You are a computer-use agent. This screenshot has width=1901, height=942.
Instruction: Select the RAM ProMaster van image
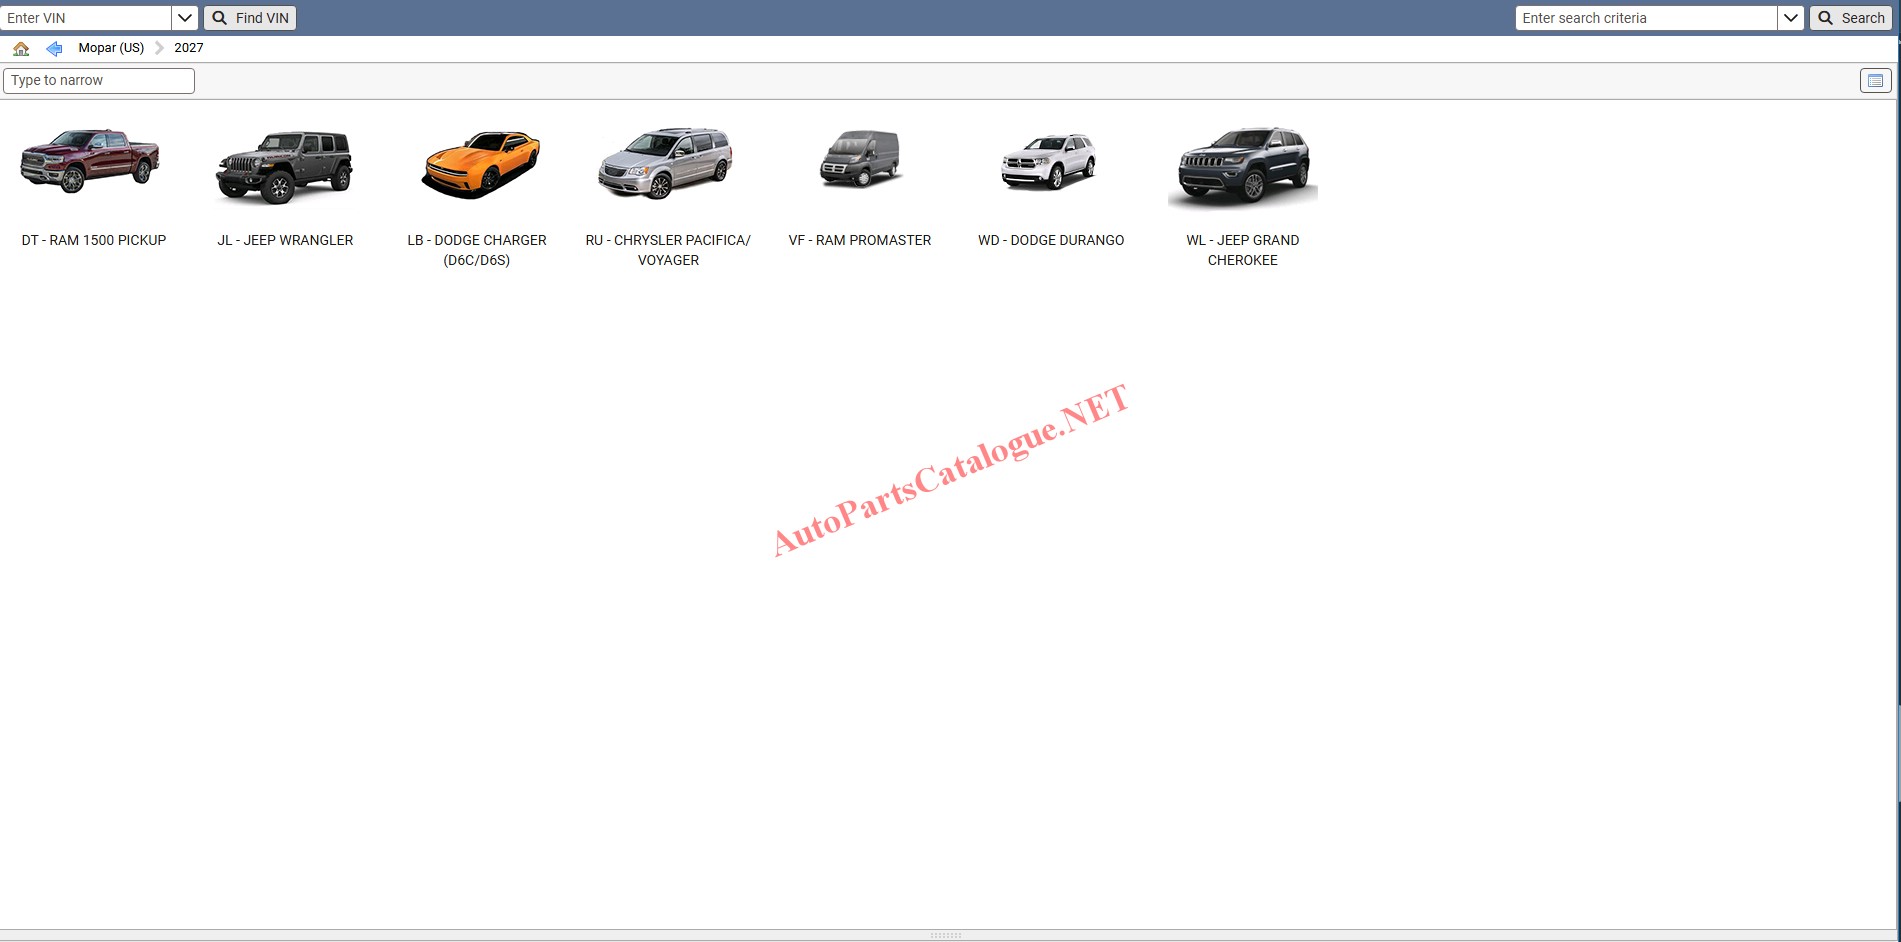(x=860, y=158)
